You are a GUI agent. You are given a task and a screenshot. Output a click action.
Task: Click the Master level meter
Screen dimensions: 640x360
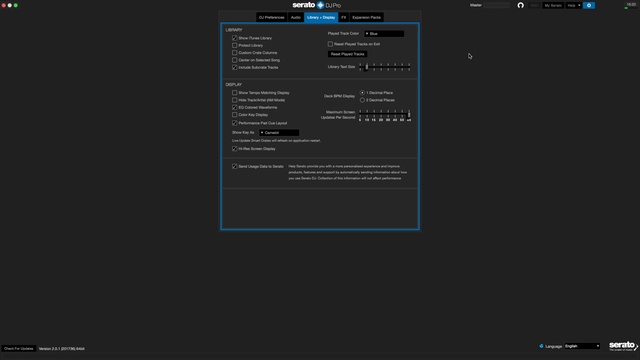(497, 5)
